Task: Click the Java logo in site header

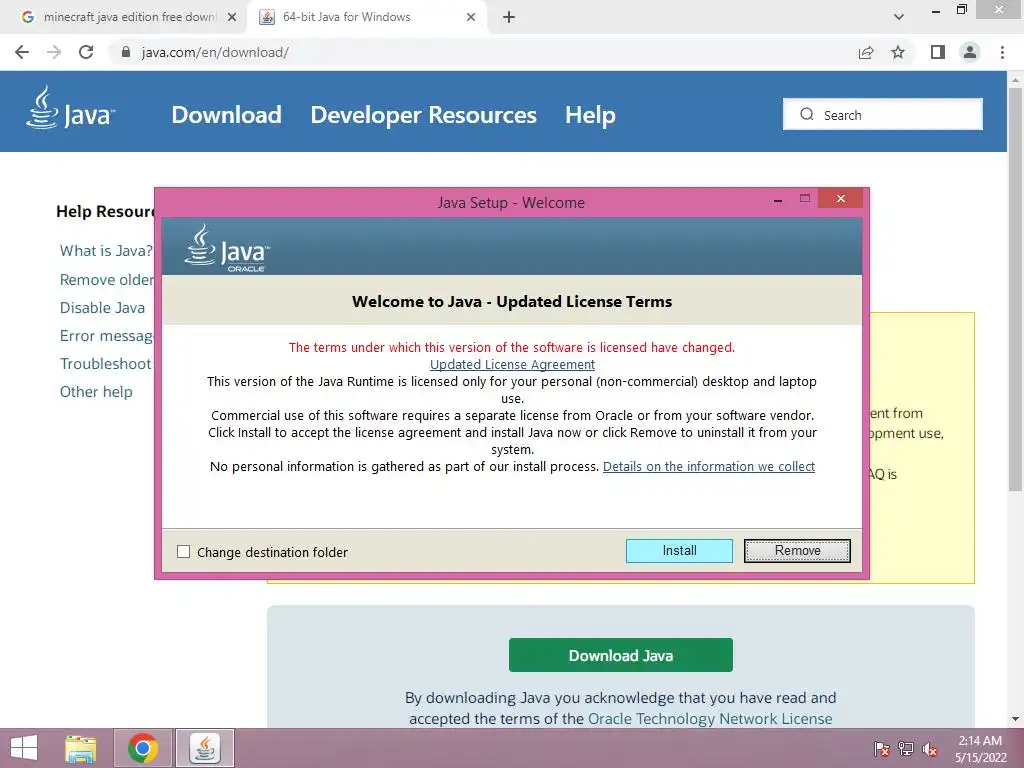Action: [71, 108]
